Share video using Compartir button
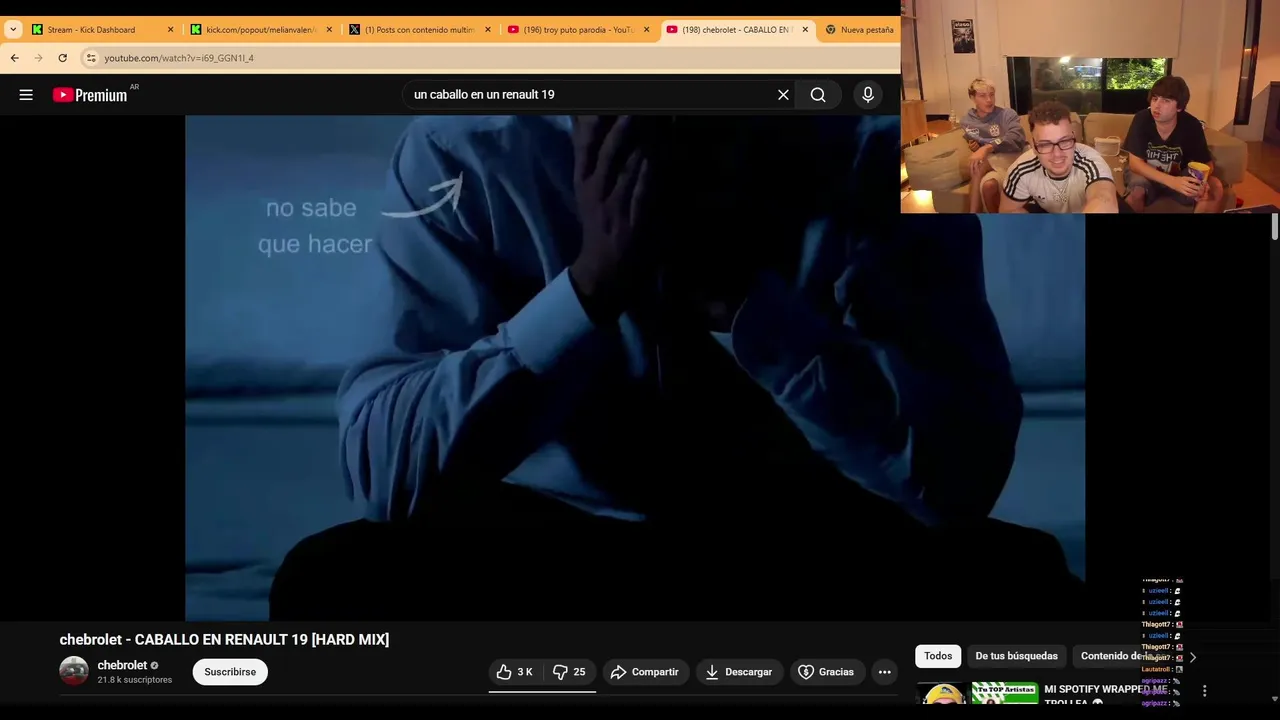This screenshot has height=720, width=1280. (x=644, y=672)
